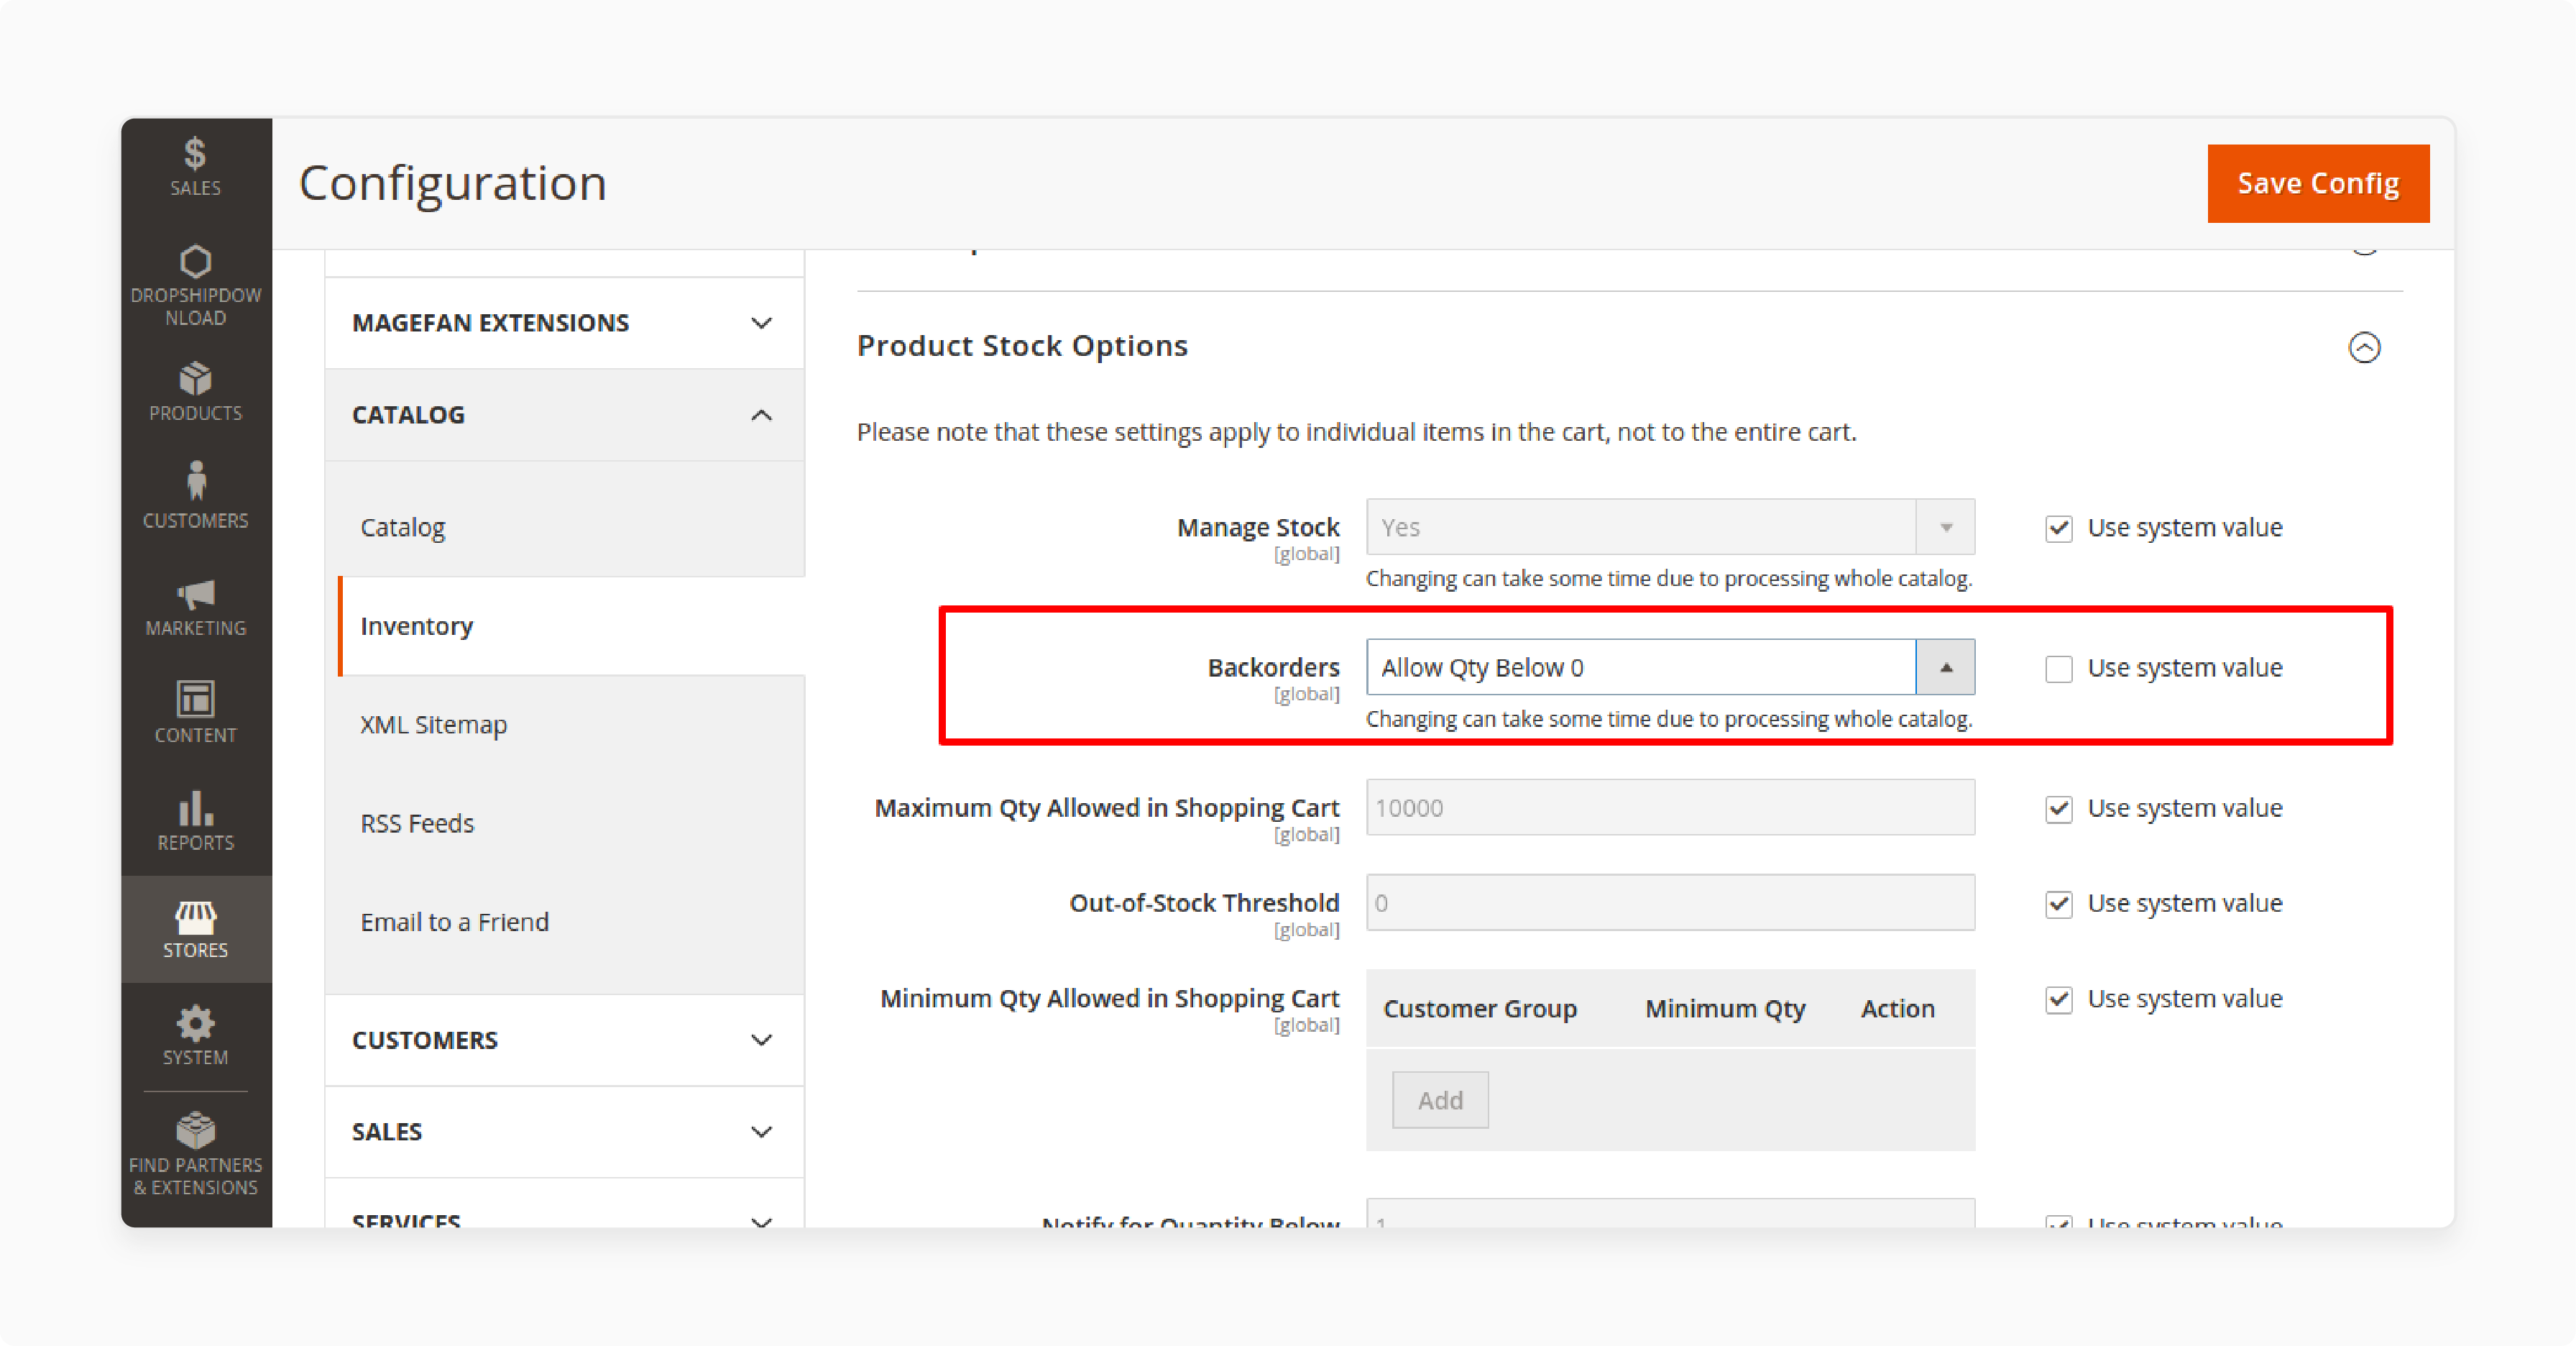Expand the Backorders dropdown menu
Screen dimensions: 2576x1346
click(x=1946, y=668)
